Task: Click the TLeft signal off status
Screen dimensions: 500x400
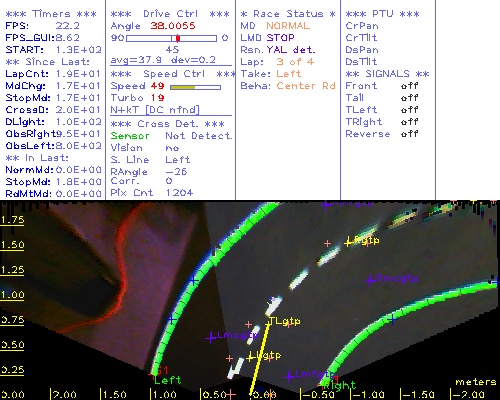Action: tap(410, 110)
